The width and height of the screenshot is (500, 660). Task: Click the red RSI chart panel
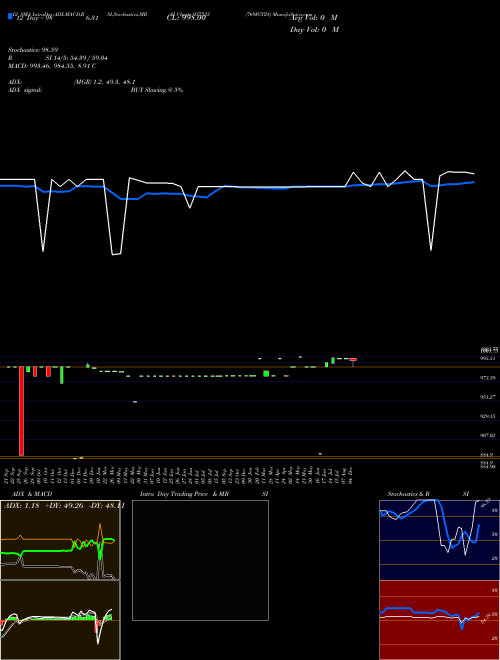point(439,620)
